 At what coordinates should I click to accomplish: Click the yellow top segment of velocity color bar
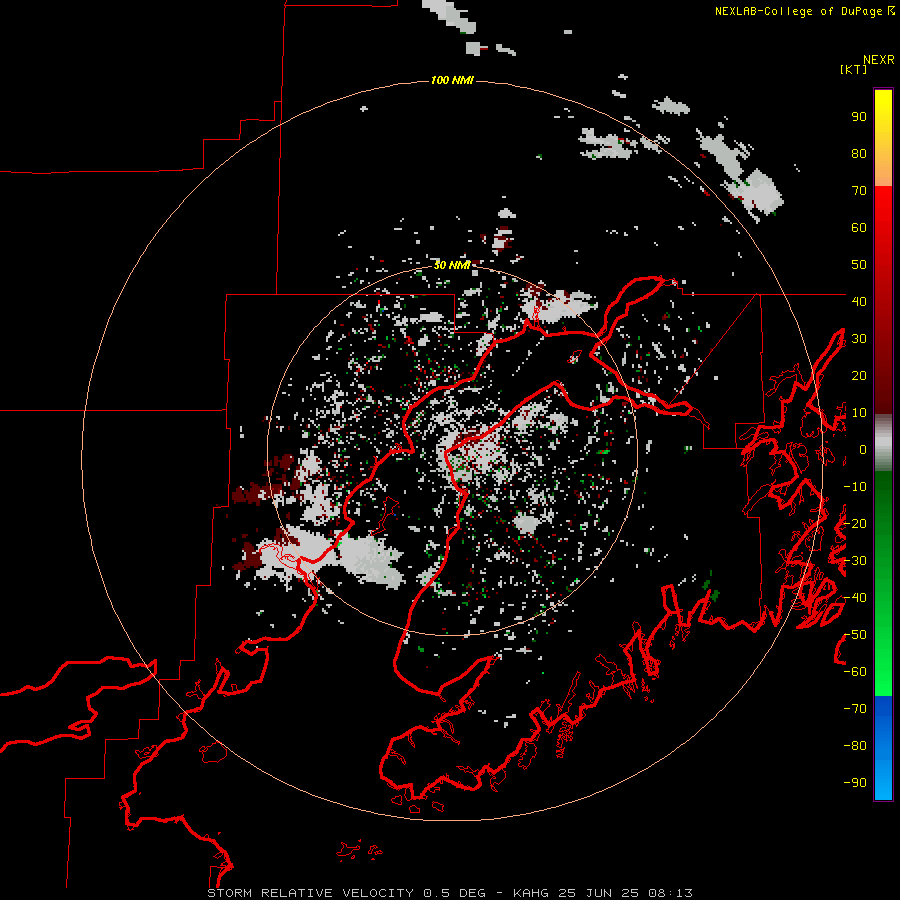click(x=883, y=138)
